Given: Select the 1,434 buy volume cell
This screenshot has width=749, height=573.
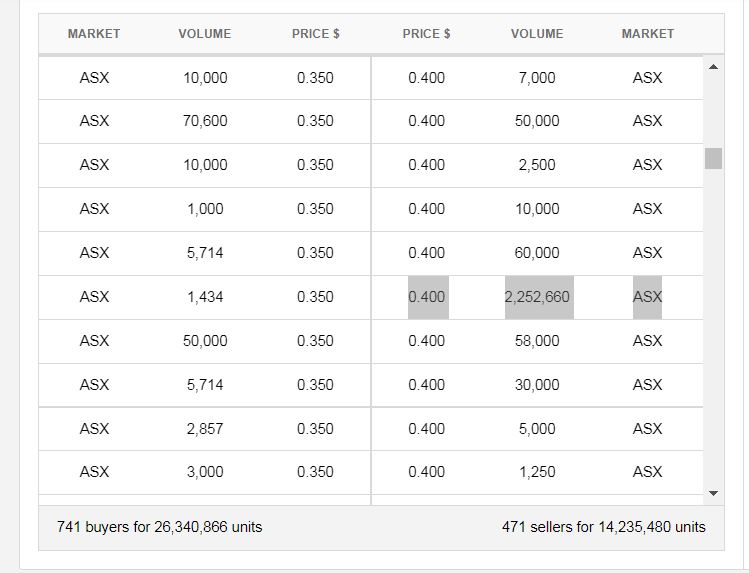Looking at the screenshot, I should coord(205,297).
